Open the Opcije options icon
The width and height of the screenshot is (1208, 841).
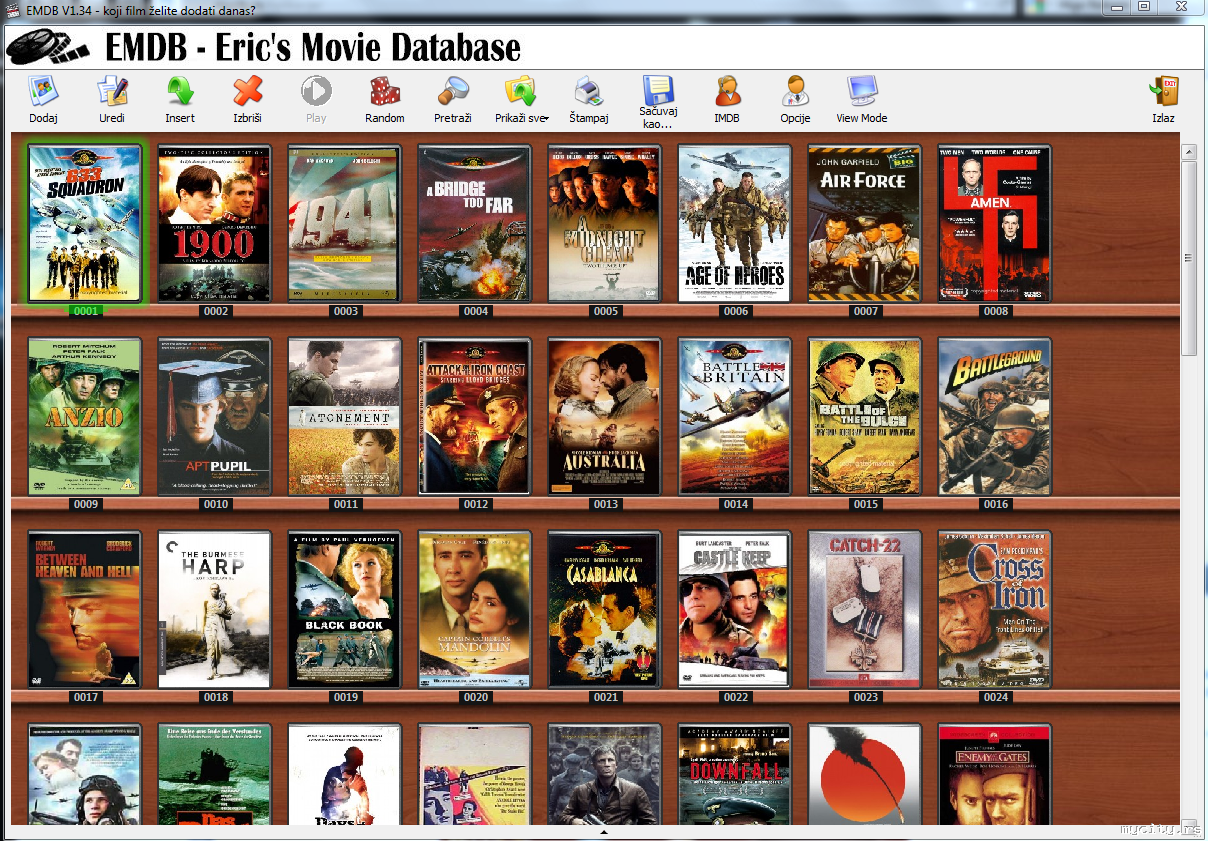tap(795, 91)
